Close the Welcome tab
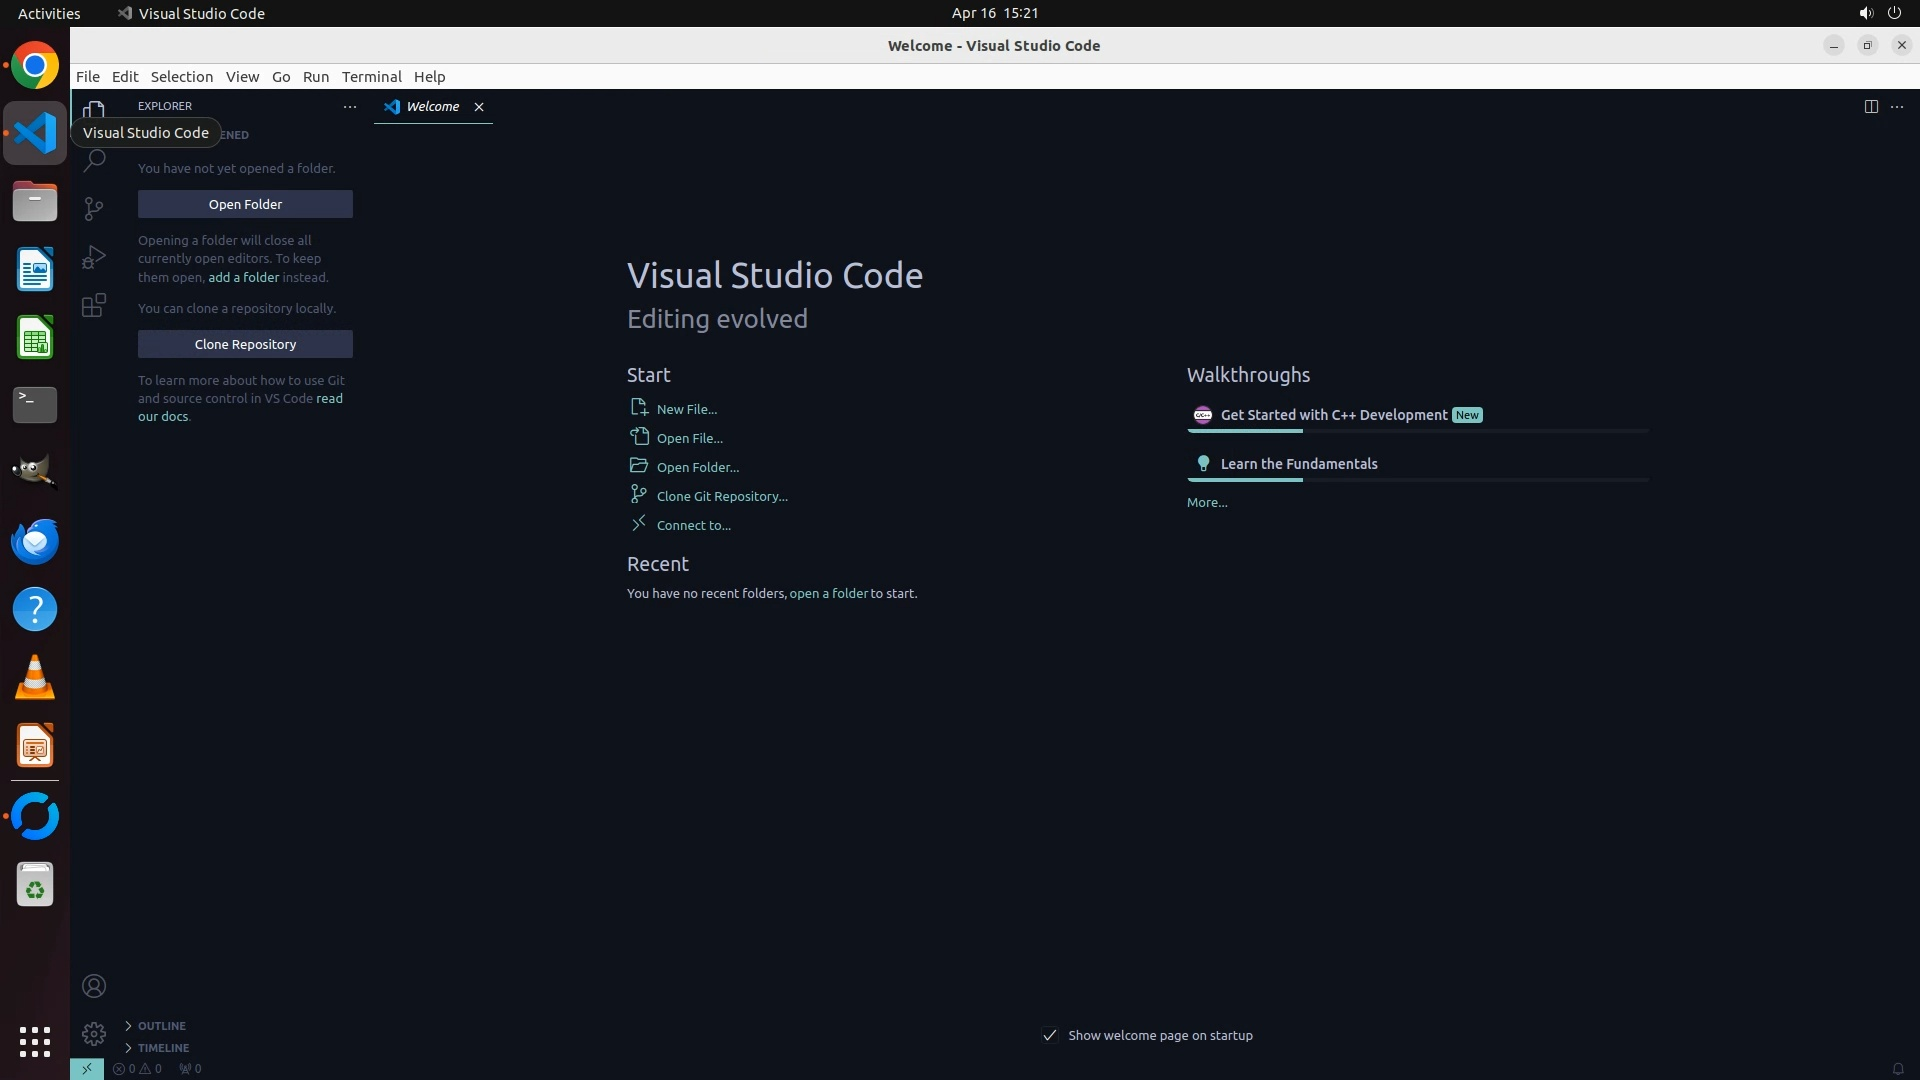The width and height of the screenshot is (1920, 1080). tap(479, 106)
